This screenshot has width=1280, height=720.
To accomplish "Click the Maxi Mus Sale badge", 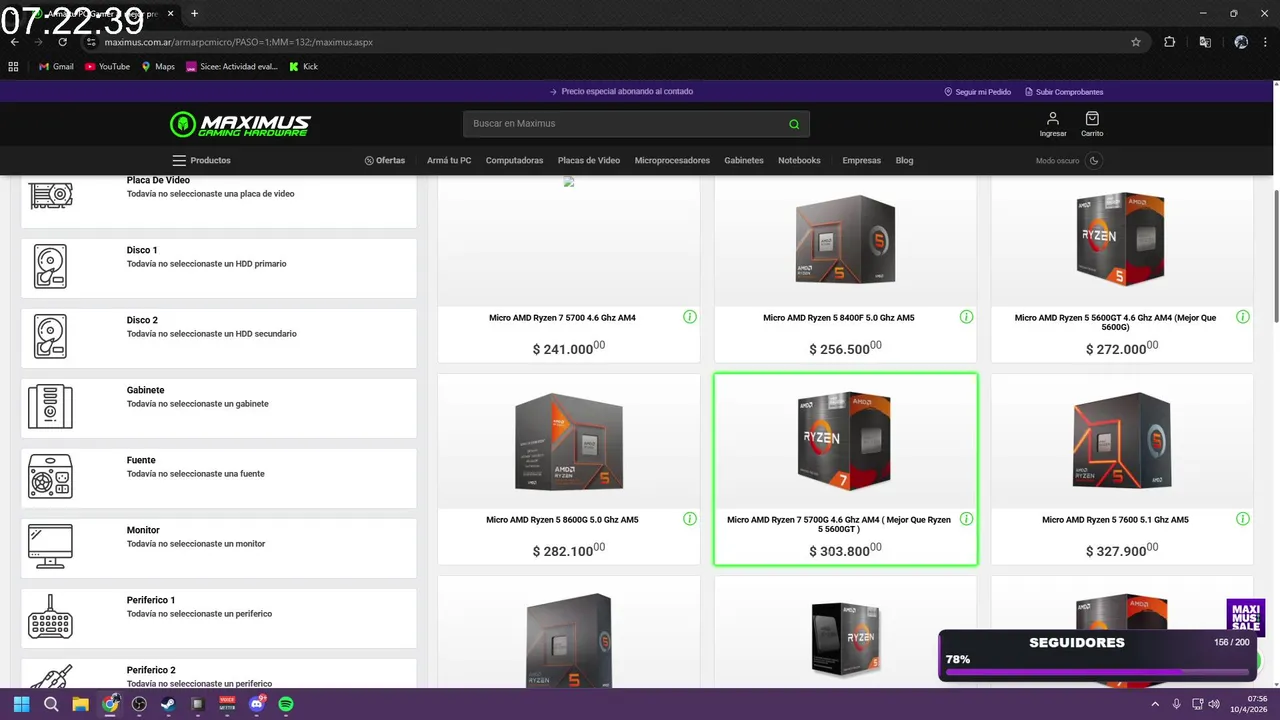I will pos(1246,617).
